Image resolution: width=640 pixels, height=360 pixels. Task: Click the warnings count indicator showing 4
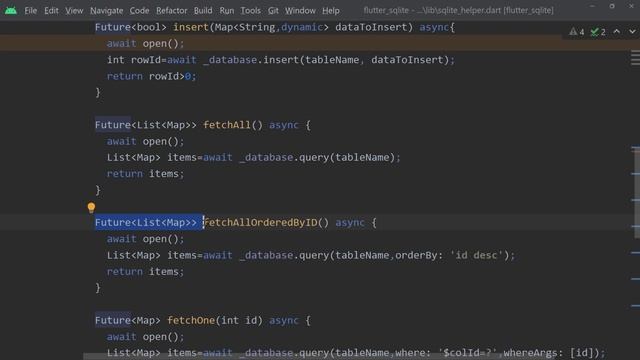point(577,32)
